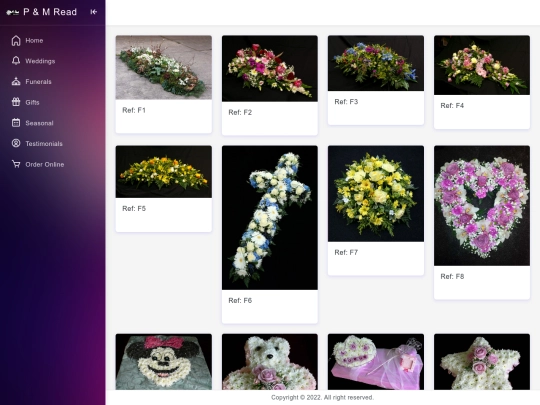Image resolution: width=540 pixels, height=405 pixels.
Task: Open the teddy bear floral tribute image
Action: (x=270, y=362)
